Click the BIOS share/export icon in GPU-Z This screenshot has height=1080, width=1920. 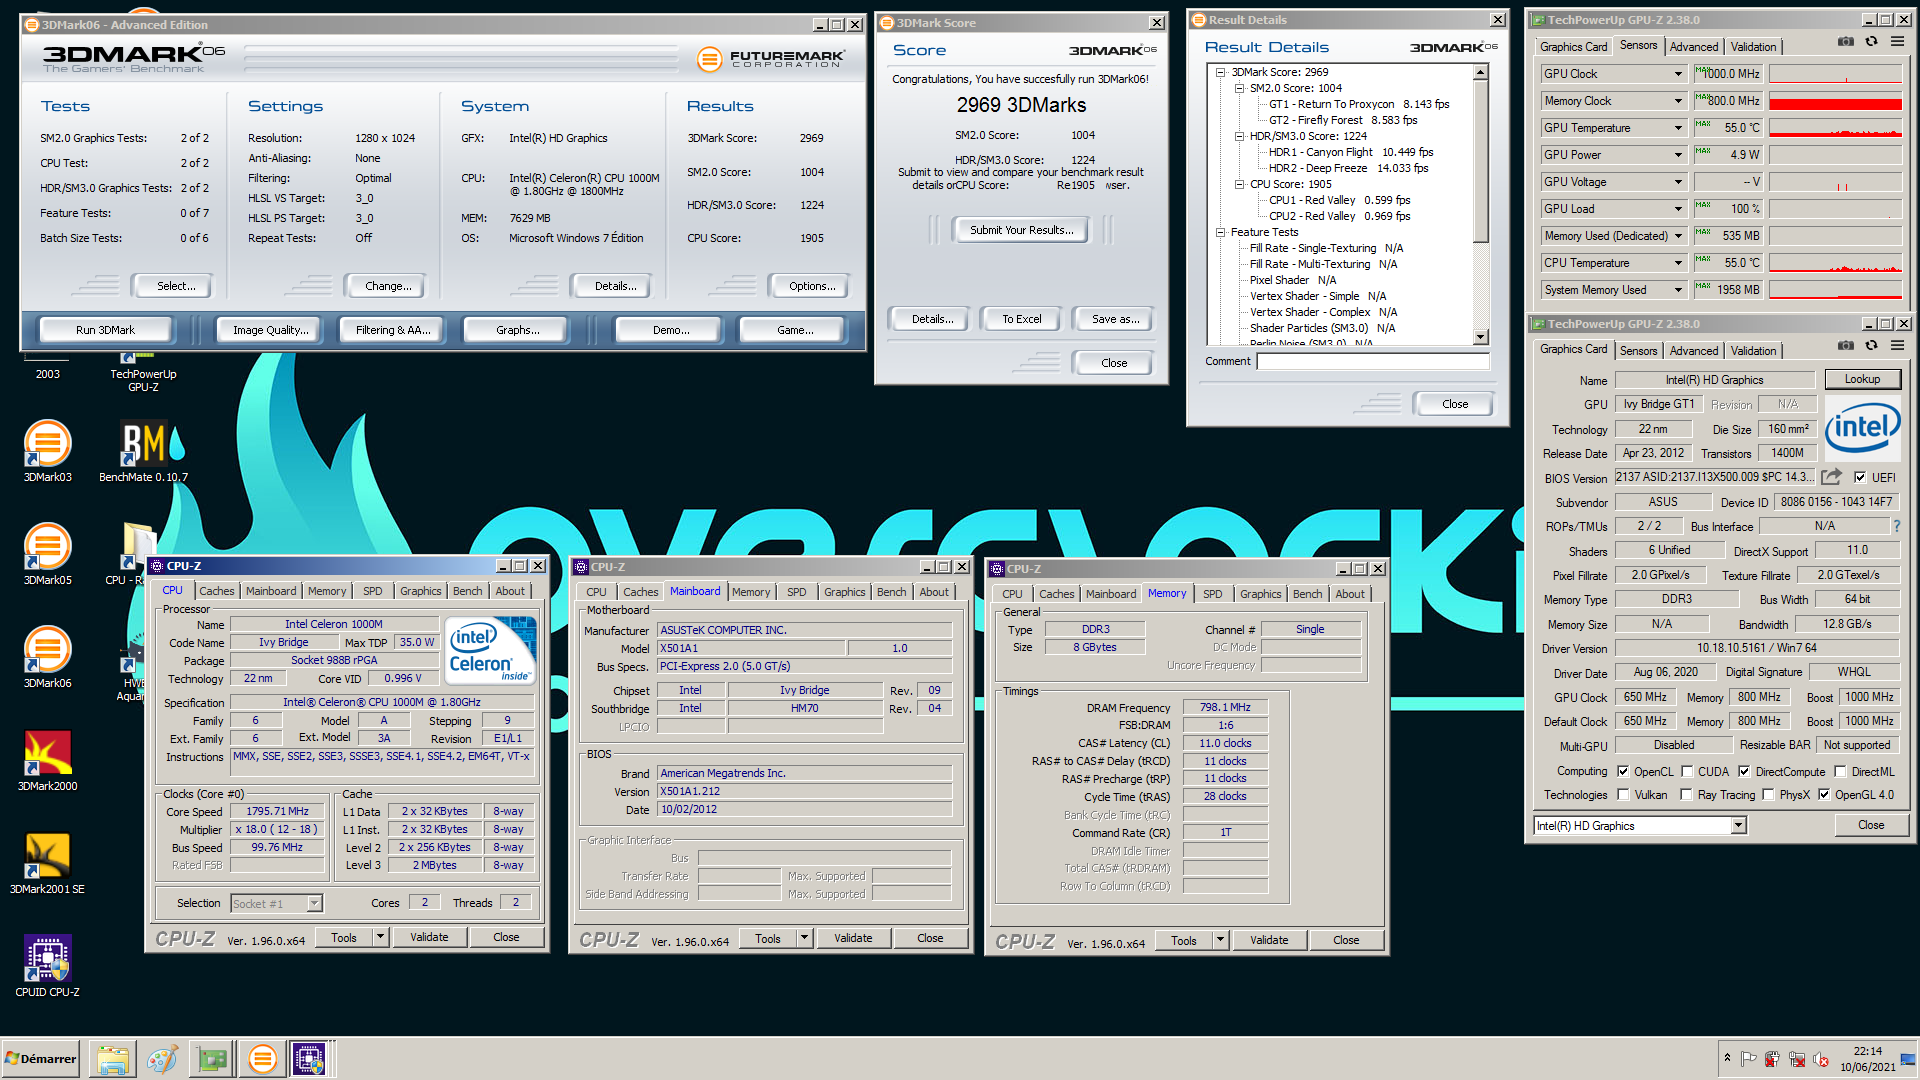click(x=1831, y=477)
